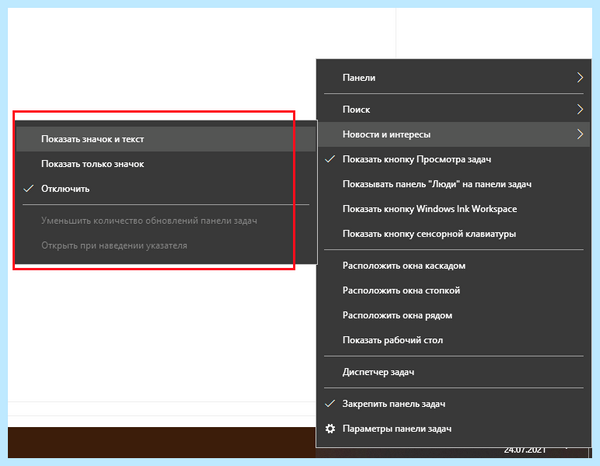Enable Показать кнопку сенсорной клавиатуры

tap(454, 234)
